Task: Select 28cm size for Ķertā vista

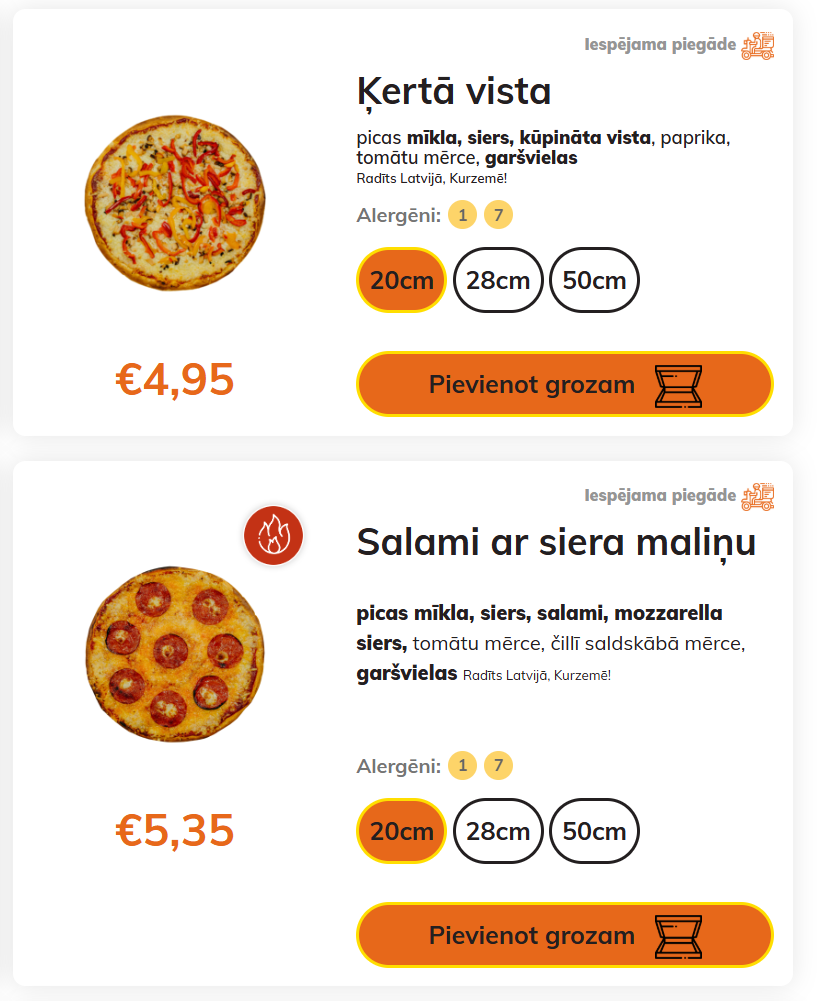Action: point(498,280)
